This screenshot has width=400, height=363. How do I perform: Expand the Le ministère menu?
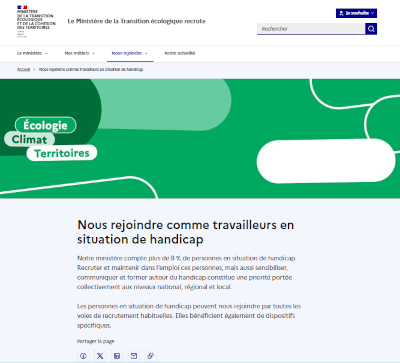point(32,53)
